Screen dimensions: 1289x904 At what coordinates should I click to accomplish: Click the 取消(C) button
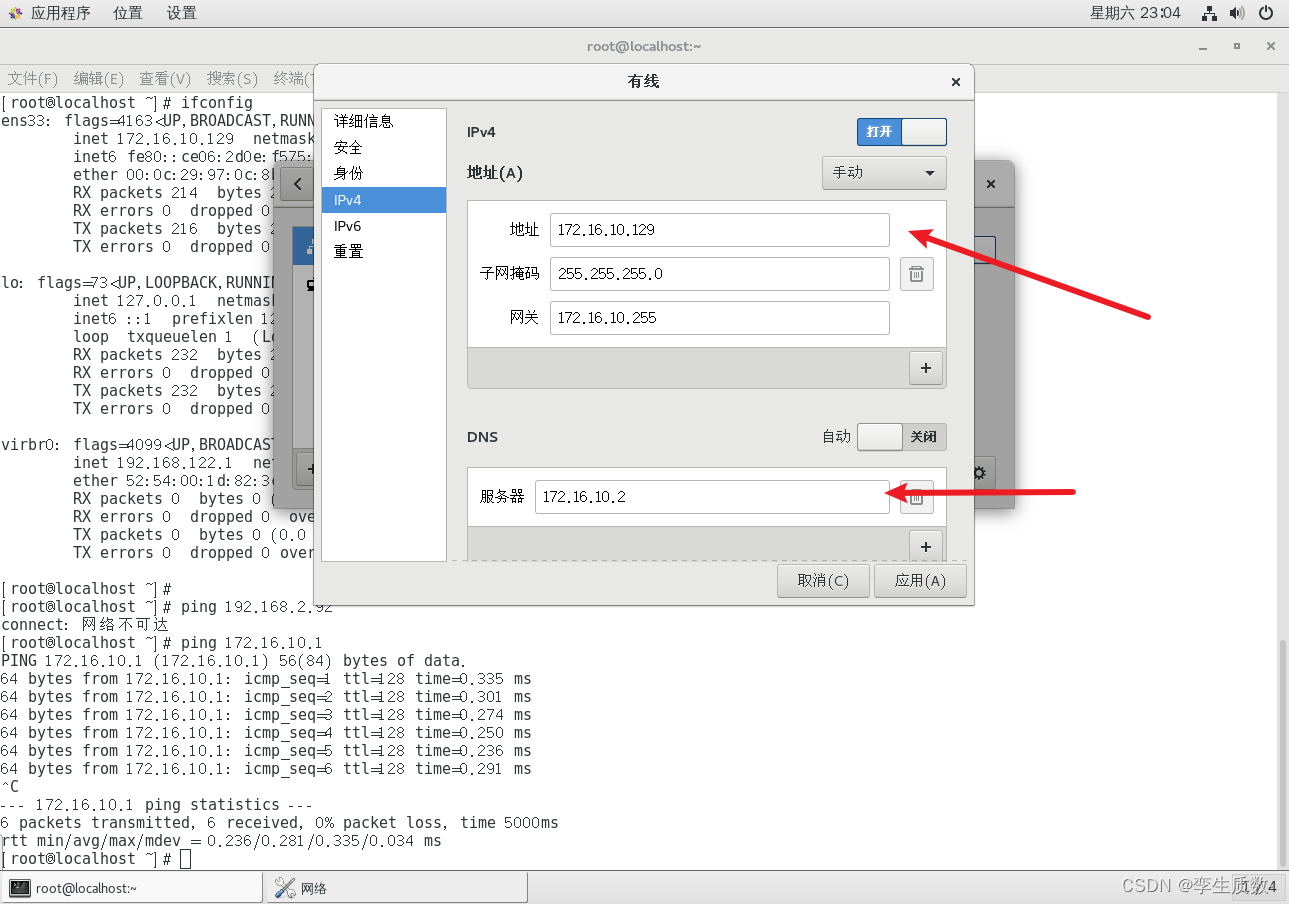click(823, 581)
